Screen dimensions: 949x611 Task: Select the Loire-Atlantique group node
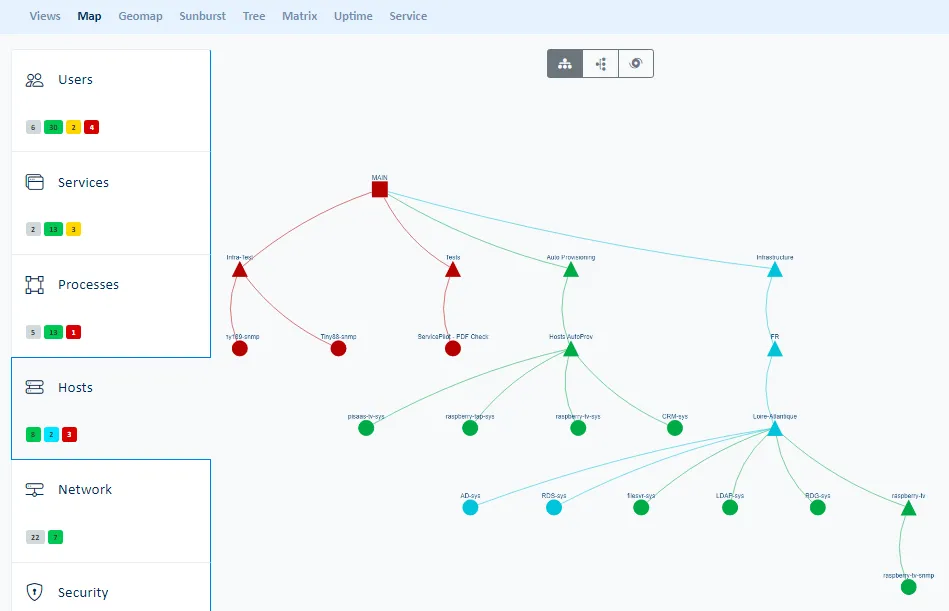[x=774, y=429]
